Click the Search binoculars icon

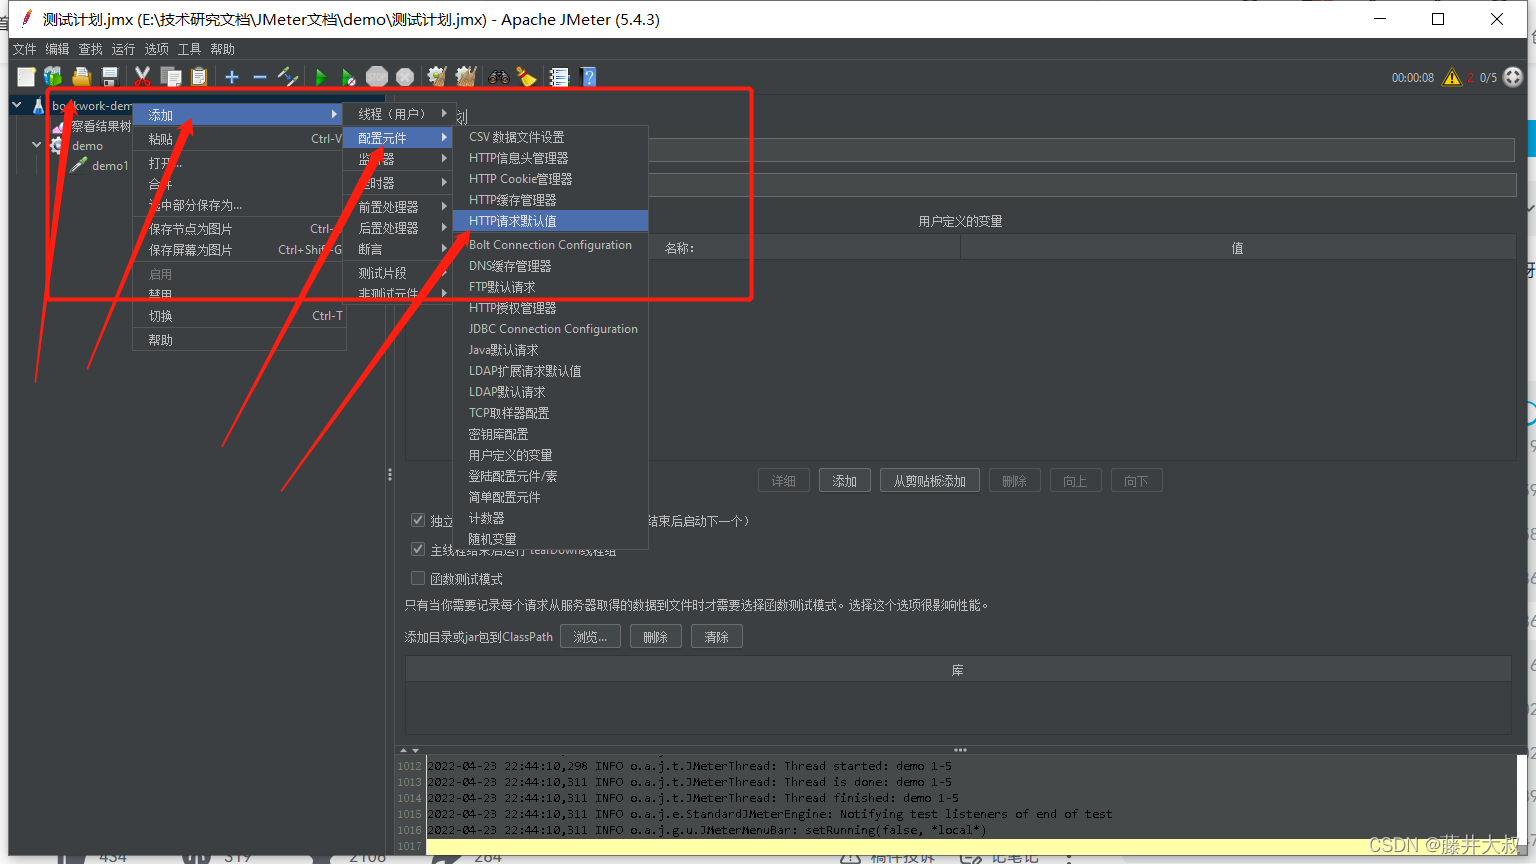498,77
